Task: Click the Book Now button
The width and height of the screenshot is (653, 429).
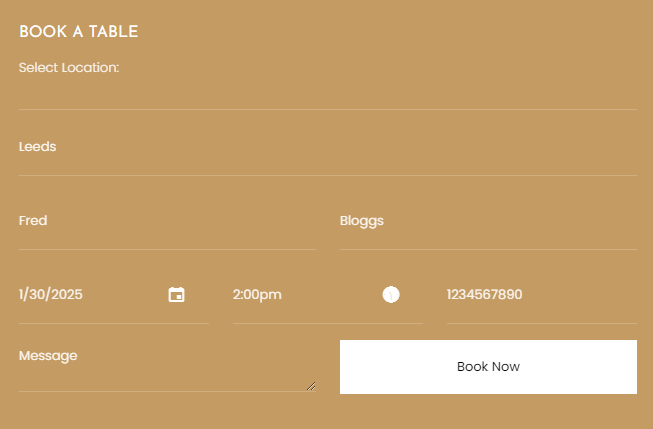Action: [488, 367]
